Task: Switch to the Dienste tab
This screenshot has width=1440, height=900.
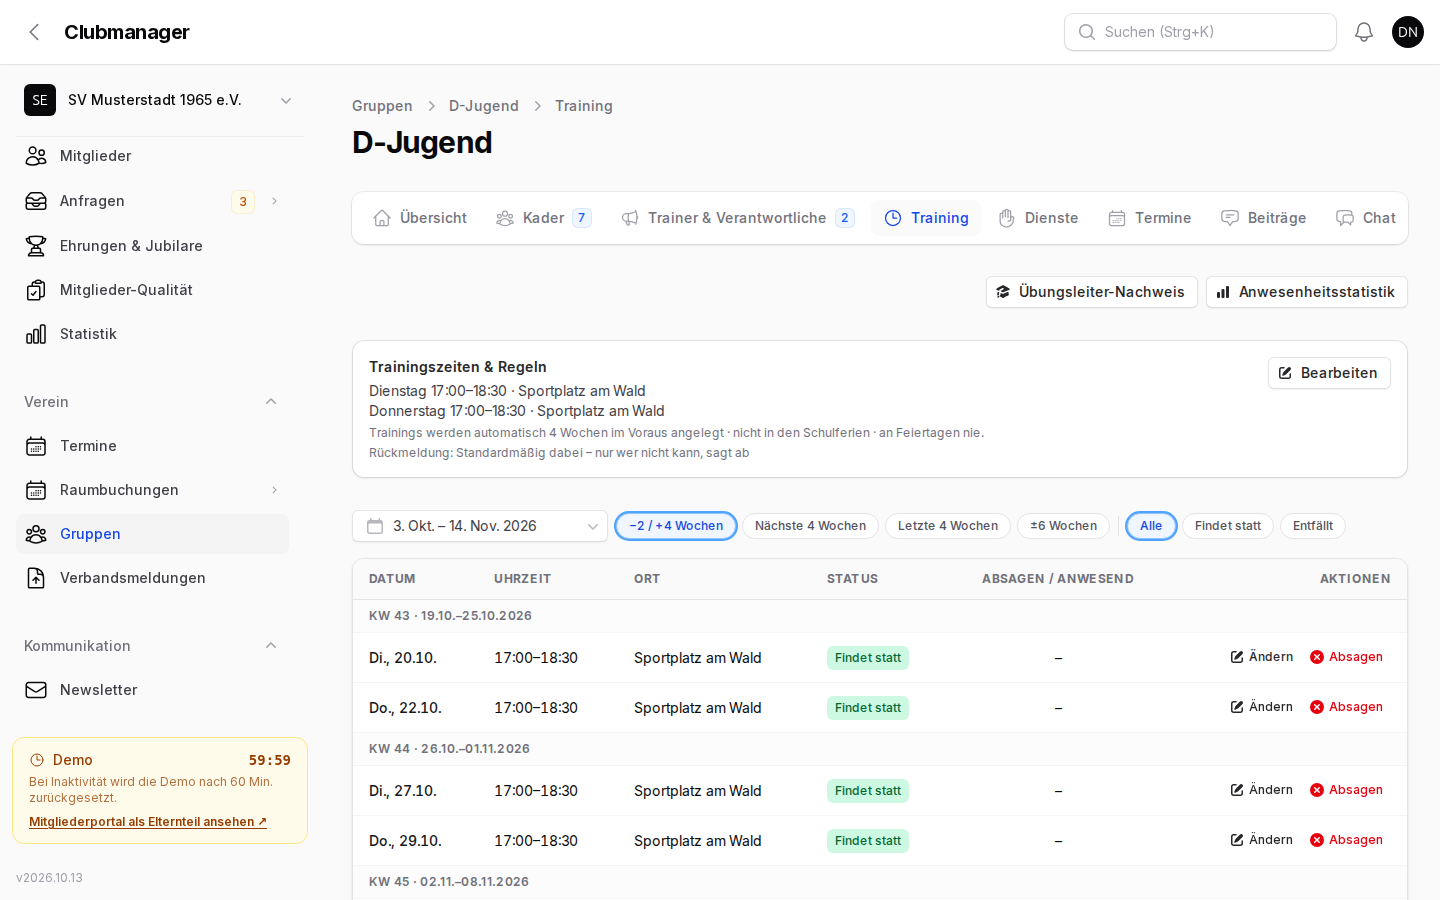Action: (x=1039, y=218)
